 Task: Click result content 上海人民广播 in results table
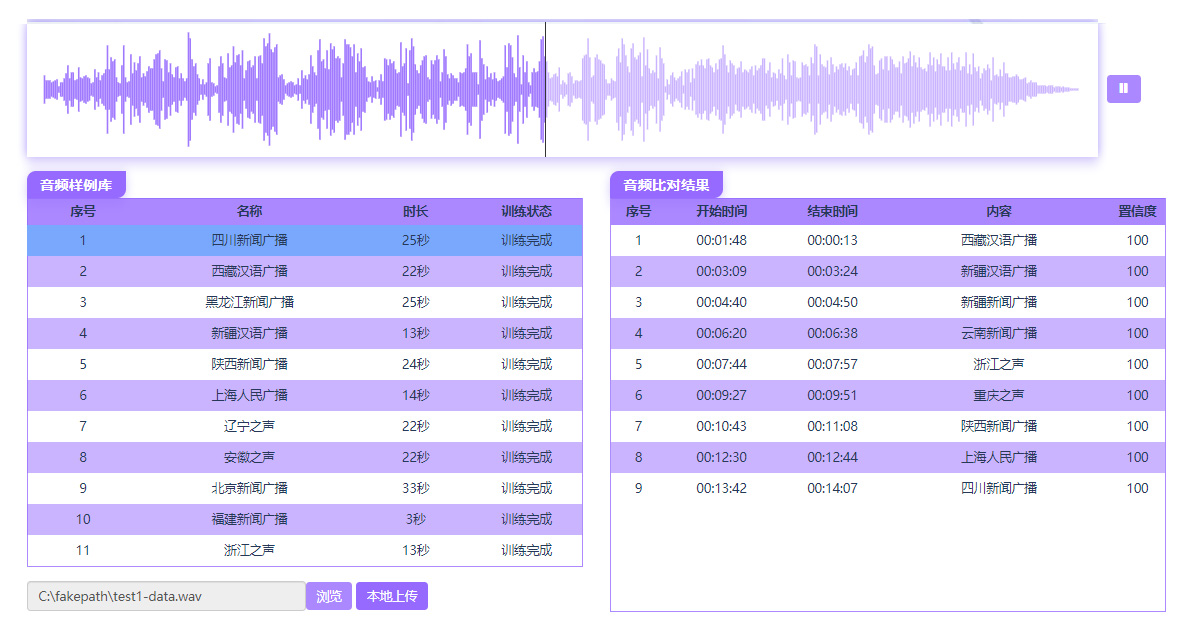tap(999, 458)
